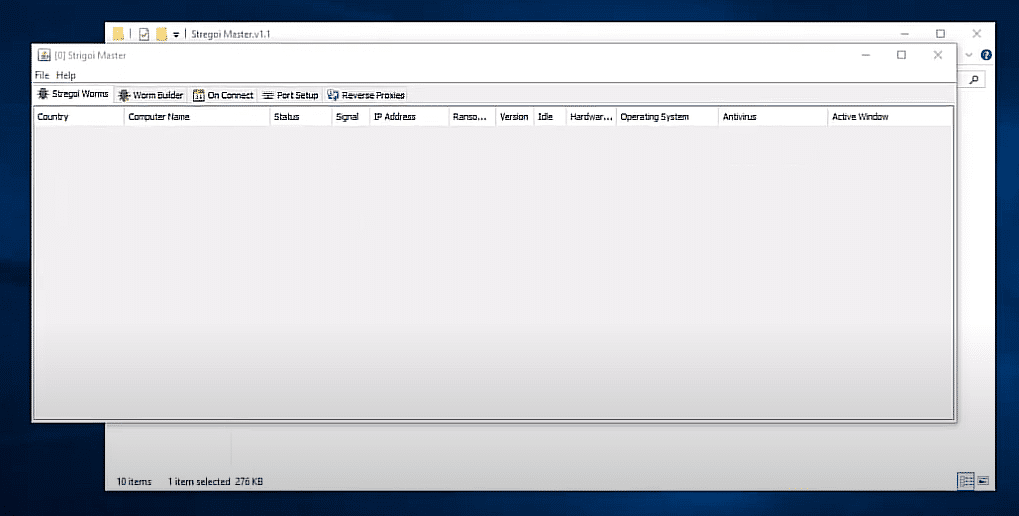Click the Antivirus column header
Image resolution: width=1019 pixels, height=516 pixels.
click(773, 117)
